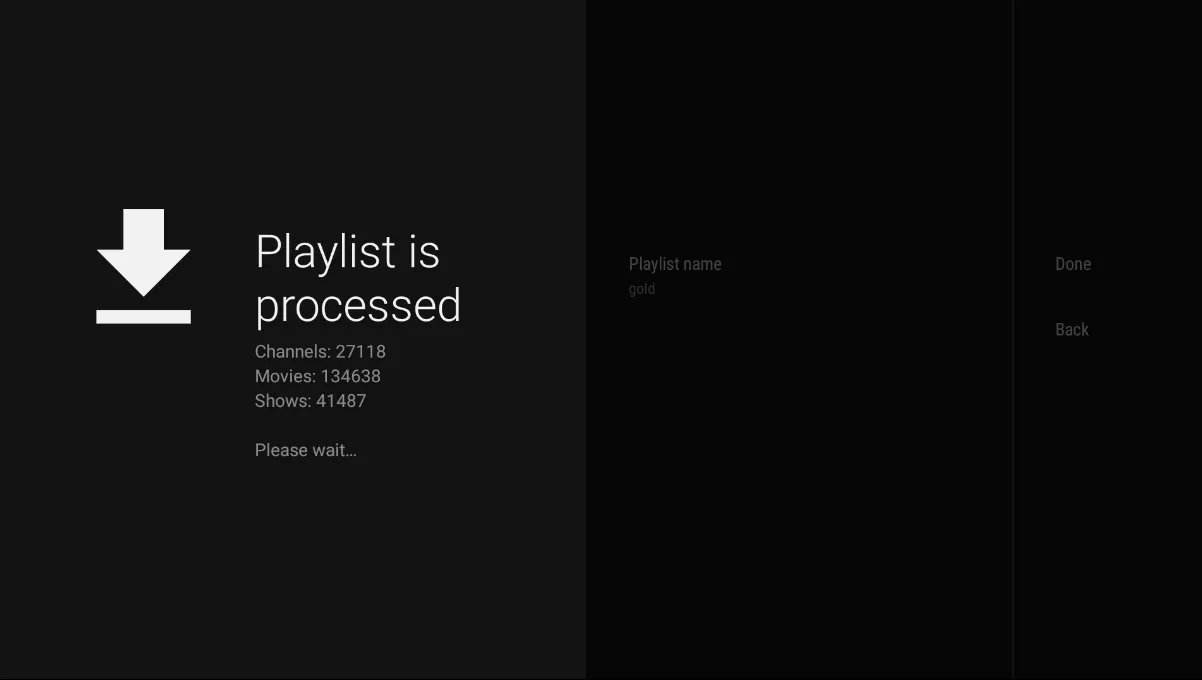Viewport: 1202px width, 680px height.
Task: Choose Done to finish the playlist
Action: 1073,264
